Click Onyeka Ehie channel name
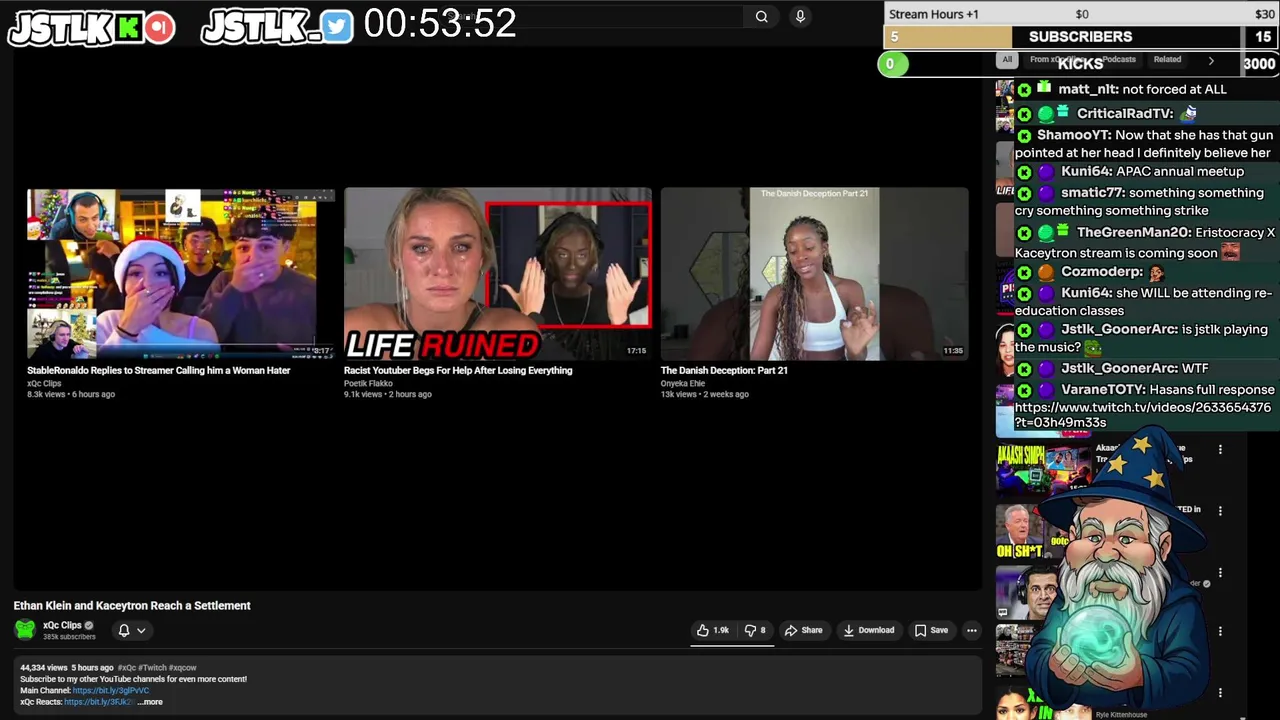Viewport: 1280px width, 720px height. [683, 383]
